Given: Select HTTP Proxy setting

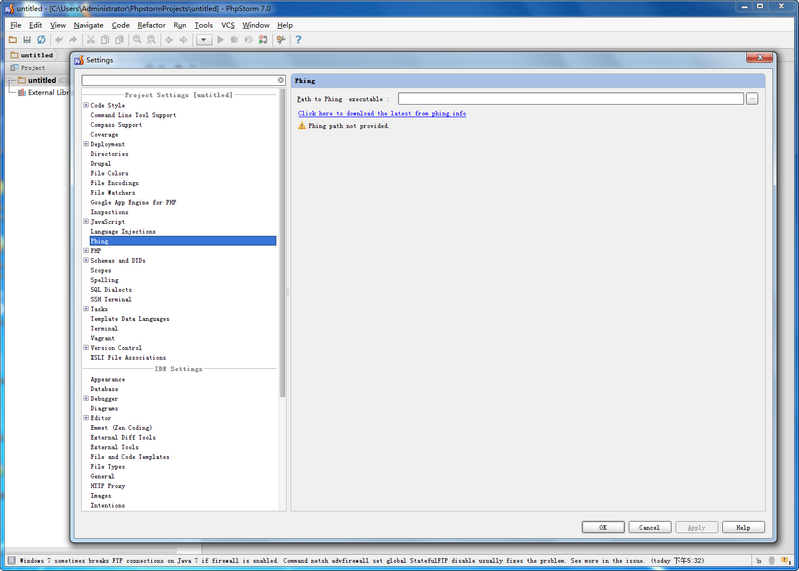Looking at the screenshot, I should pyautogui.click(x=108, y=485).
